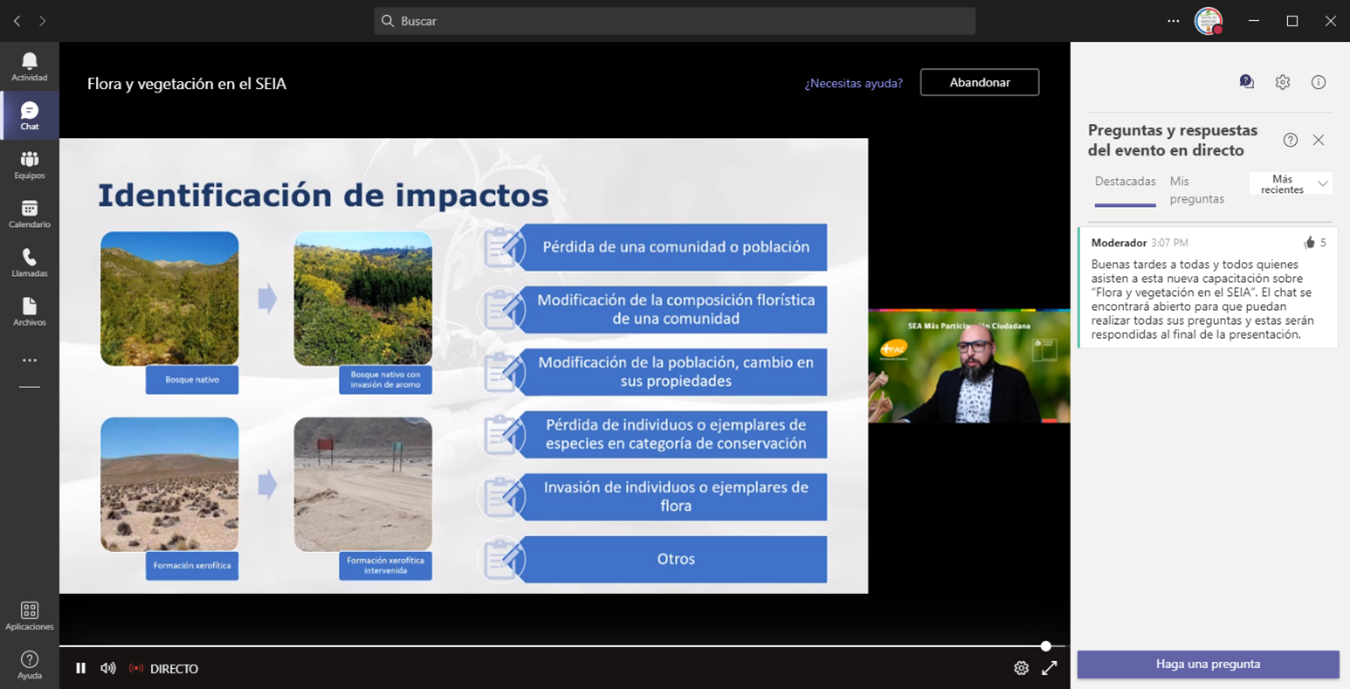Click the Buscar search field
This screenshot has height=689, width=1350.
pos(675,21)
